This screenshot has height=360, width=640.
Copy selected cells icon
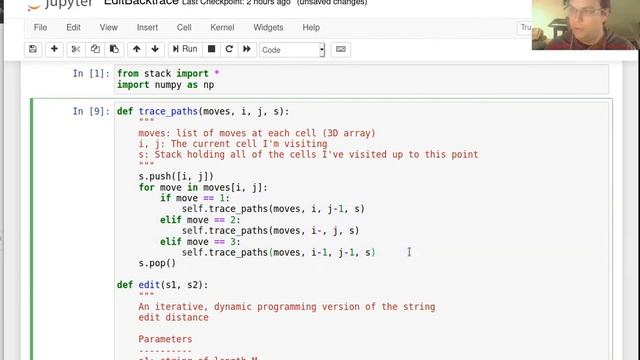click(x=95, y=49)
